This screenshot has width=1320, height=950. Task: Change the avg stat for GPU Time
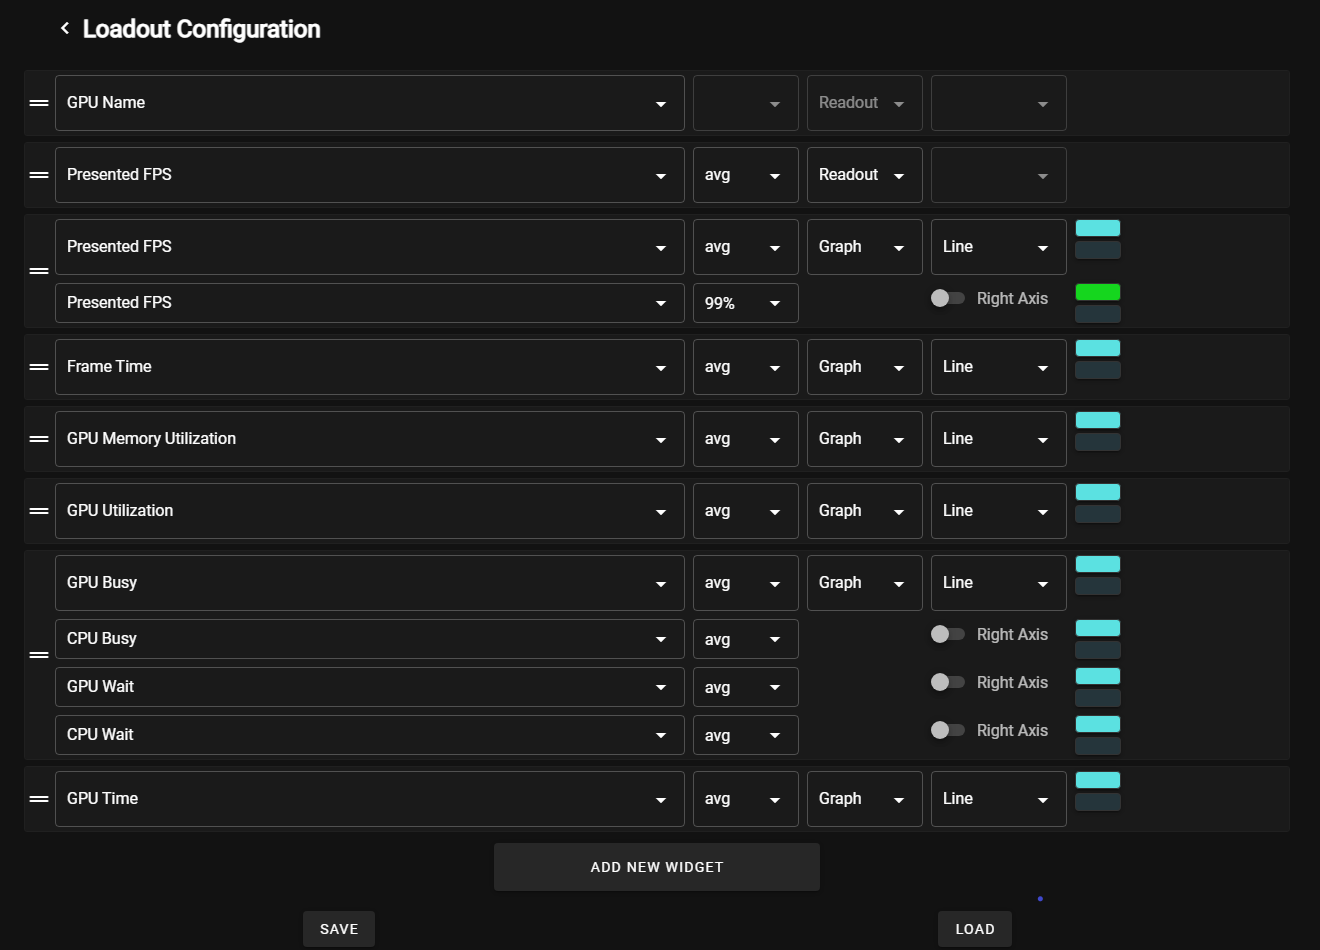tap(746, 799)
